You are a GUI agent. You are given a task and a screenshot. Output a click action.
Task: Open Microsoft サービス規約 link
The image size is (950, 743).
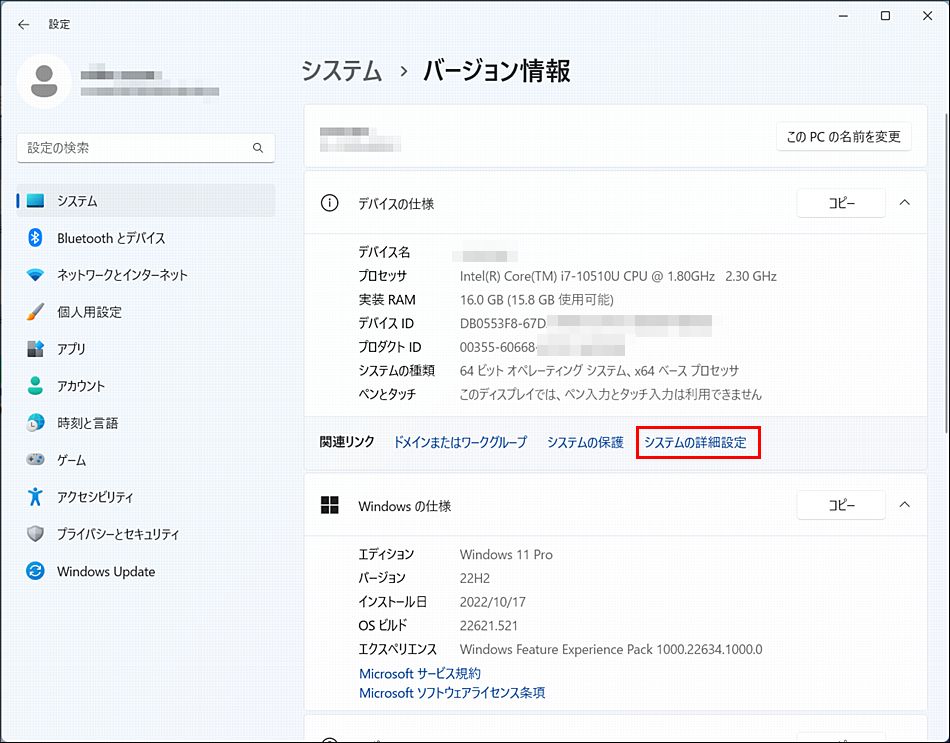coord(419,673)
